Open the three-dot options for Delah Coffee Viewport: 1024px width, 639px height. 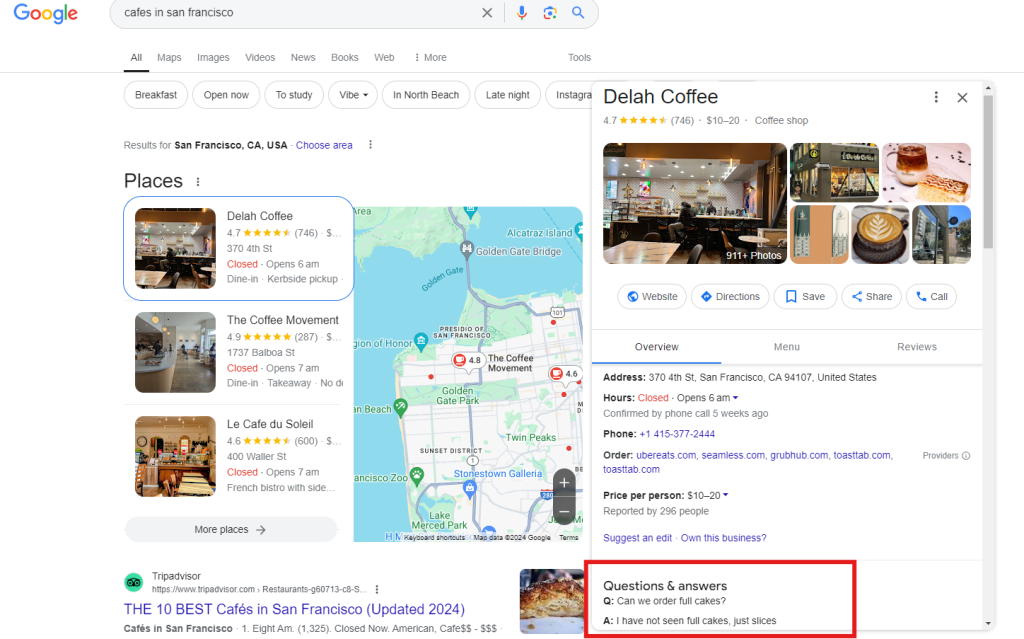click(x=936, y=97)
